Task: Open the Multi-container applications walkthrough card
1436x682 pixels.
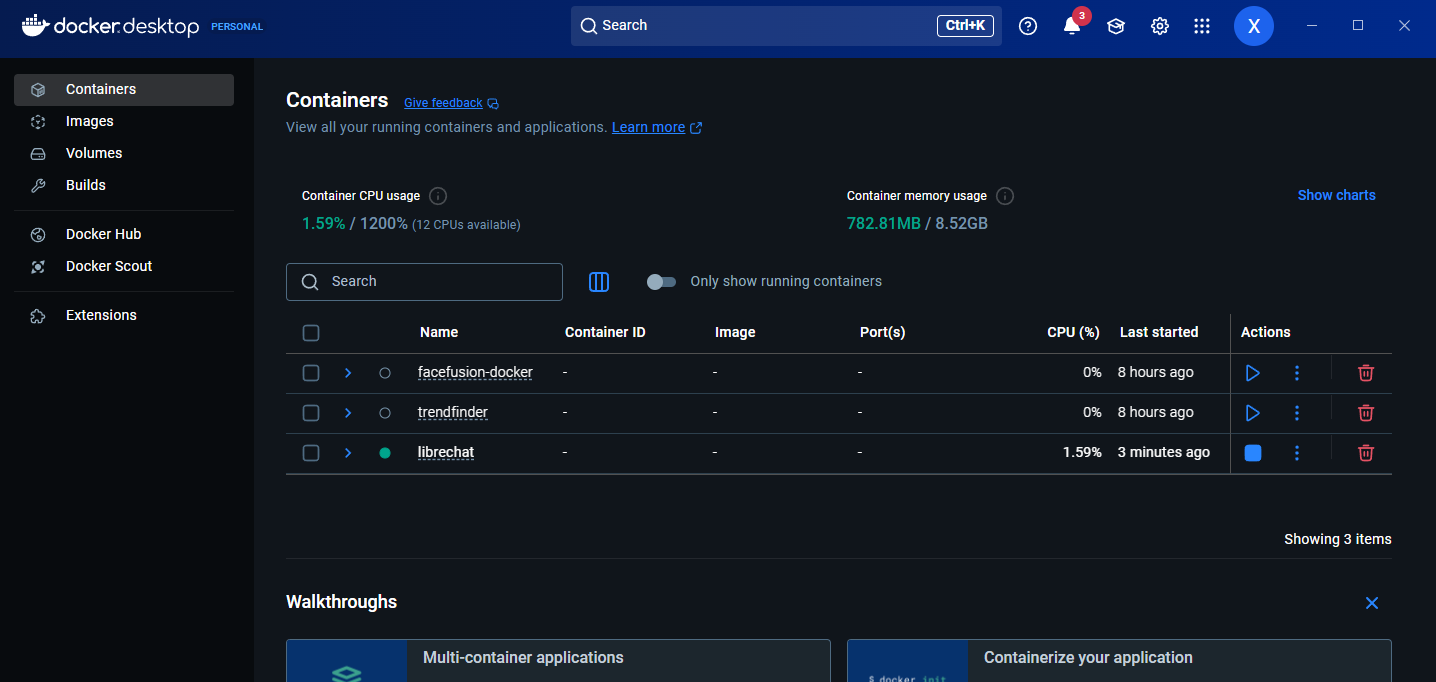Action: [558, 661]
